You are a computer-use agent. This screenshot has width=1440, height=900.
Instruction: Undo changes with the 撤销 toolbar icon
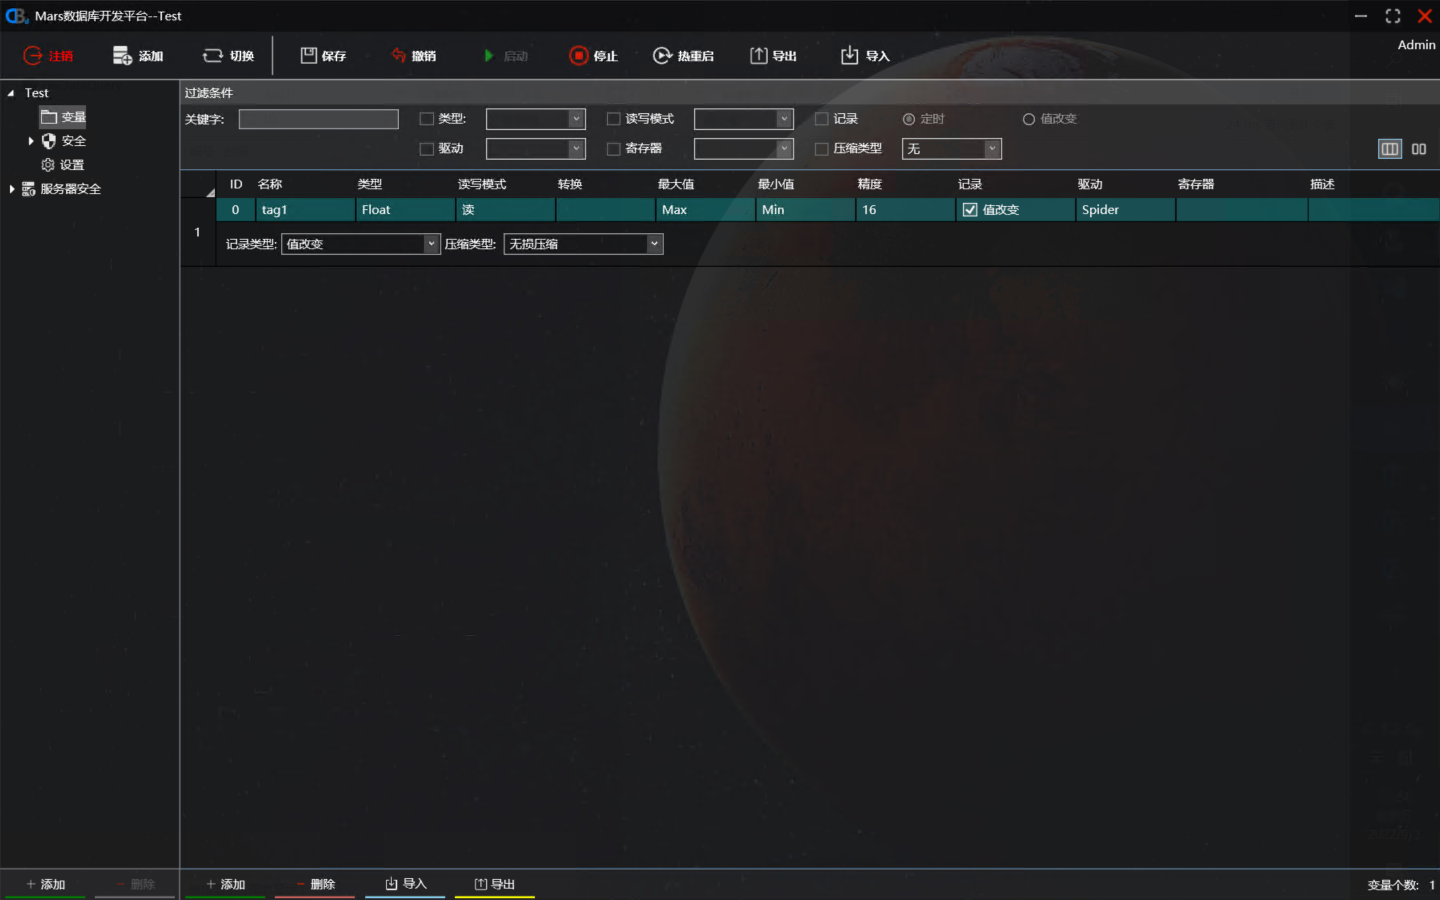pyautogui.click(x=399, y=56)
